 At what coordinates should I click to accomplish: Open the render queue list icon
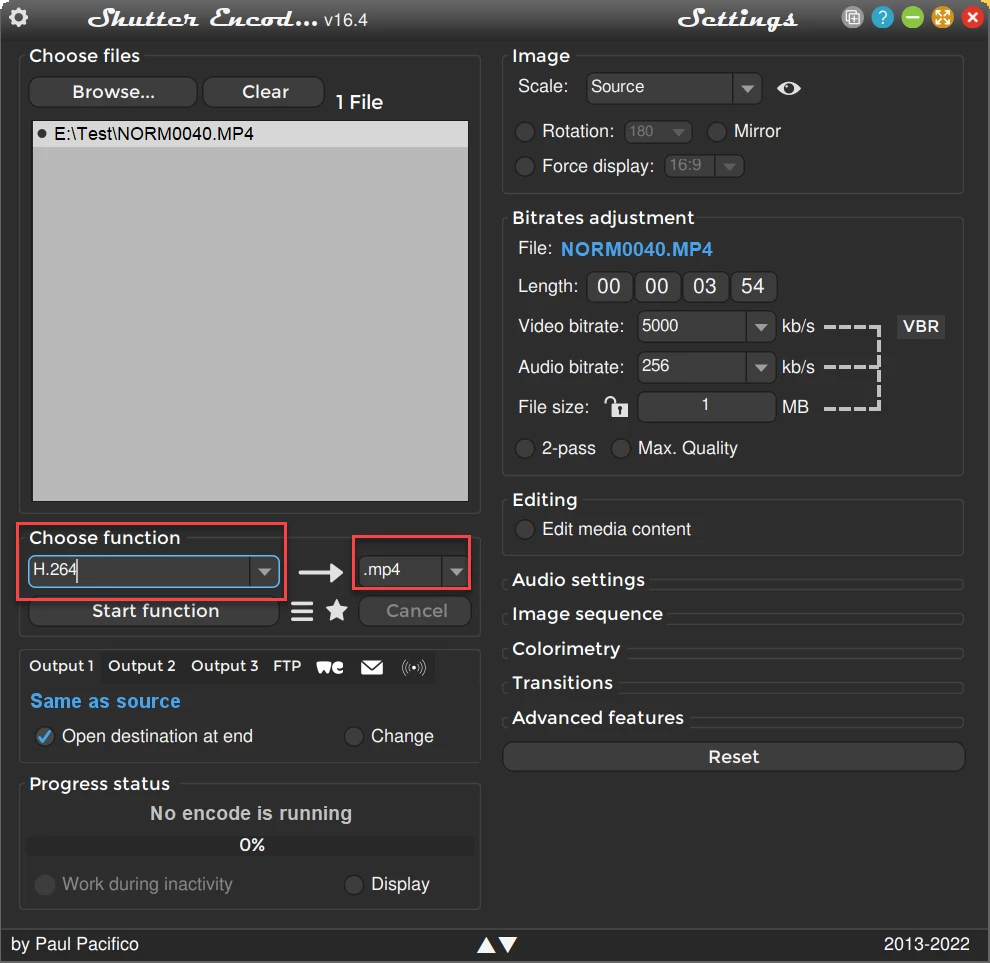click(x=302, y=611)
